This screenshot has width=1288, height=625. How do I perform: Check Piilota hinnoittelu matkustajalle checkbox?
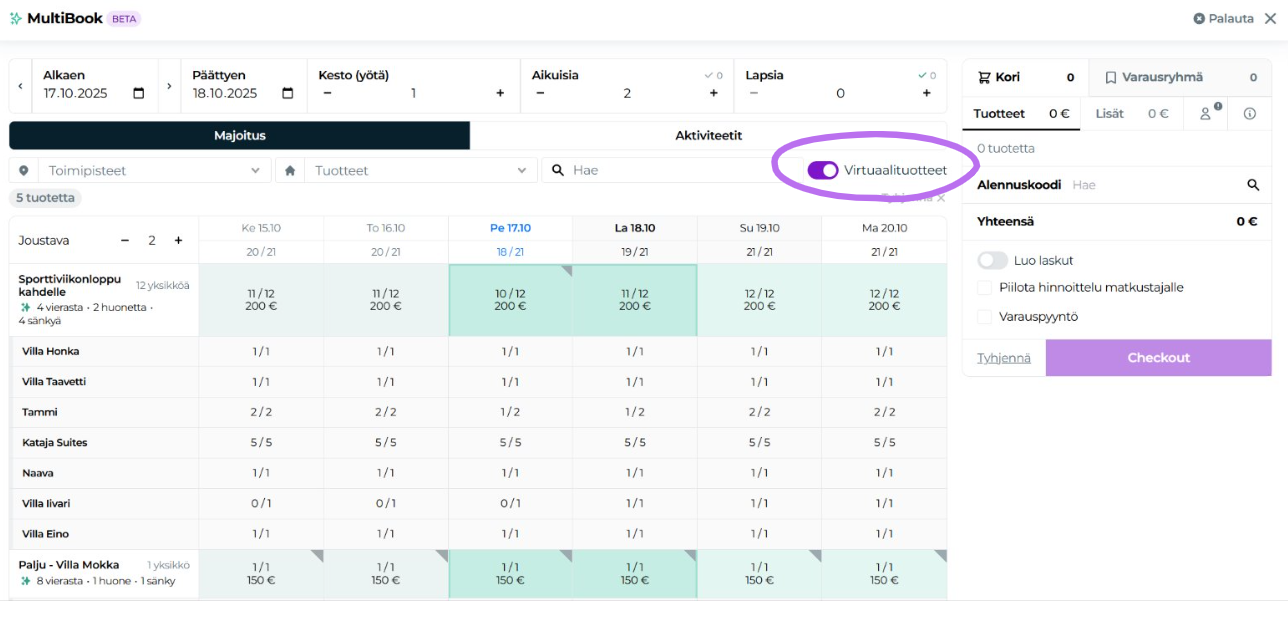(x=984, y=288)
